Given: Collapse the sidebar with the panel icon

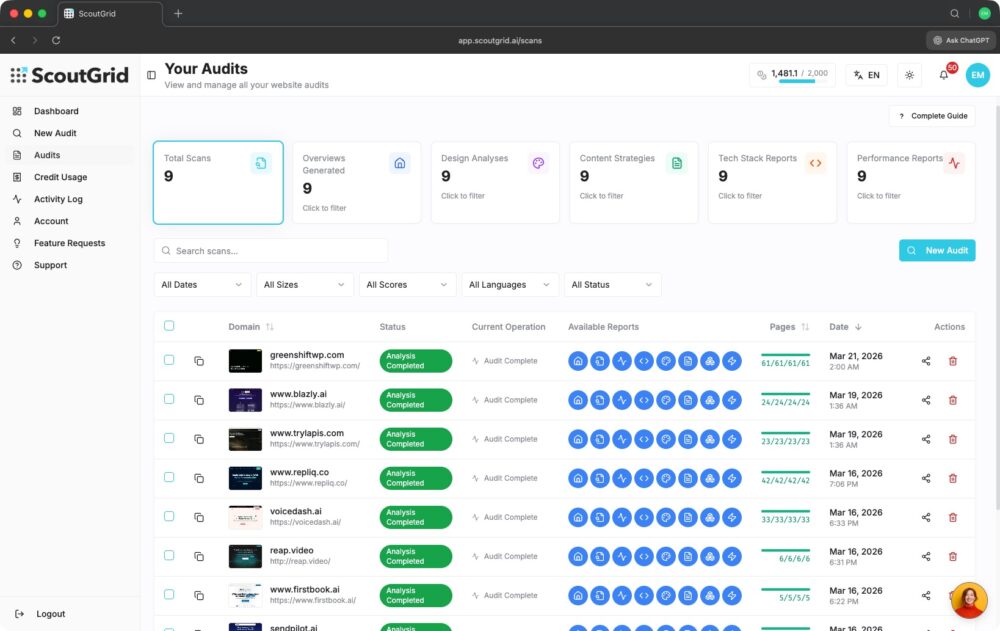Looking at the screenshot, I should [152, 75].
